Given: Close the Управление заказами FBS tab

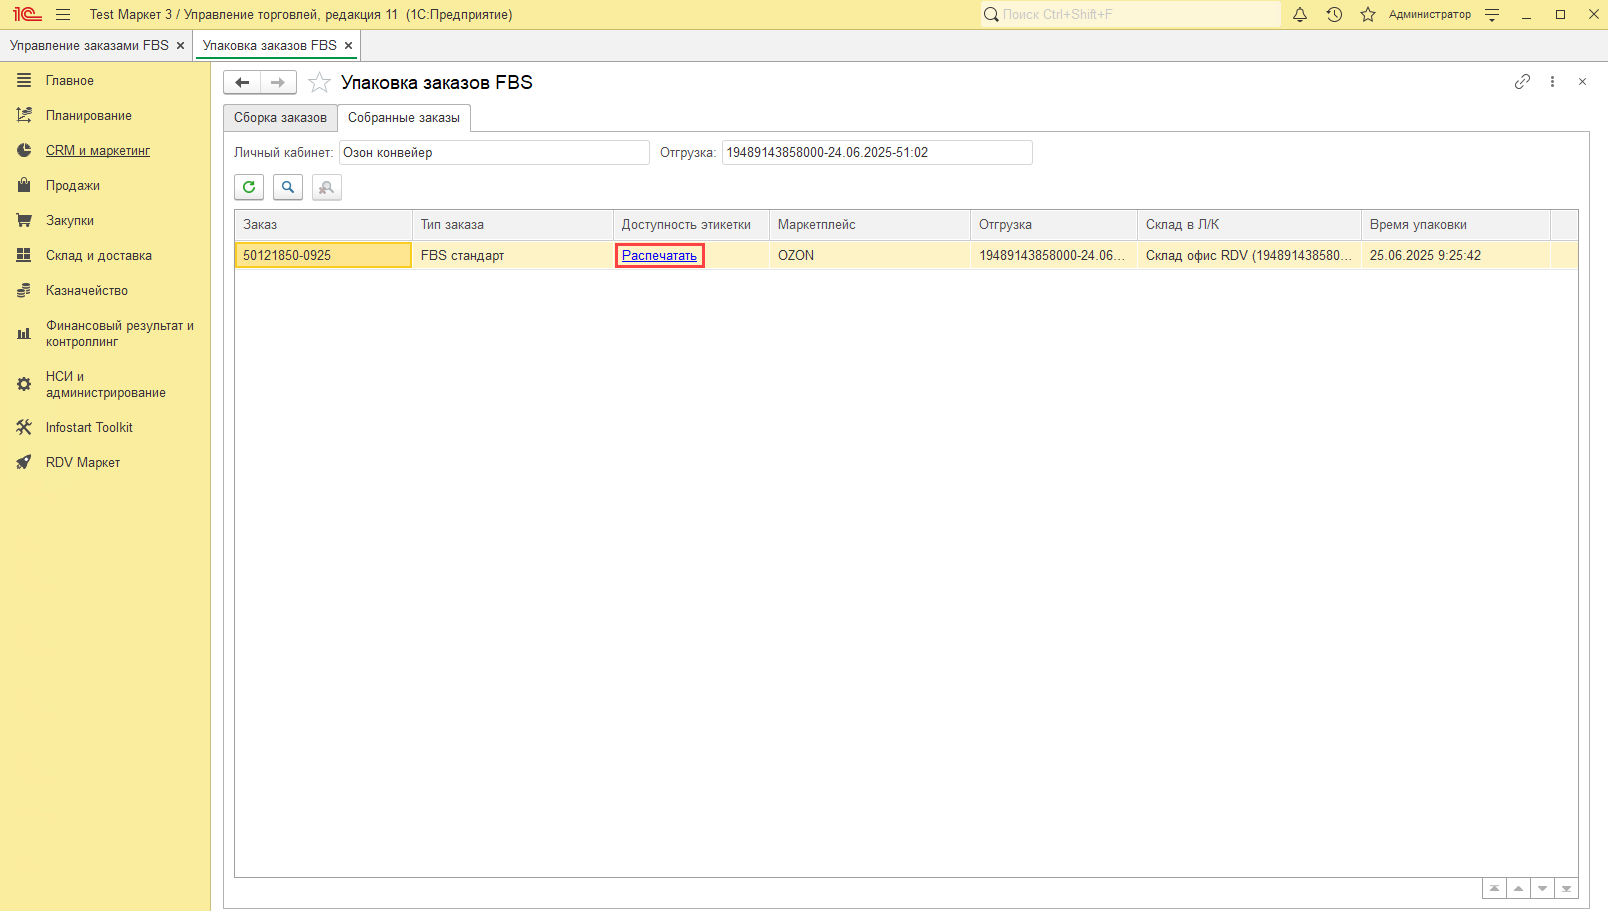Looking at the screenshot, I should point(180,46).
